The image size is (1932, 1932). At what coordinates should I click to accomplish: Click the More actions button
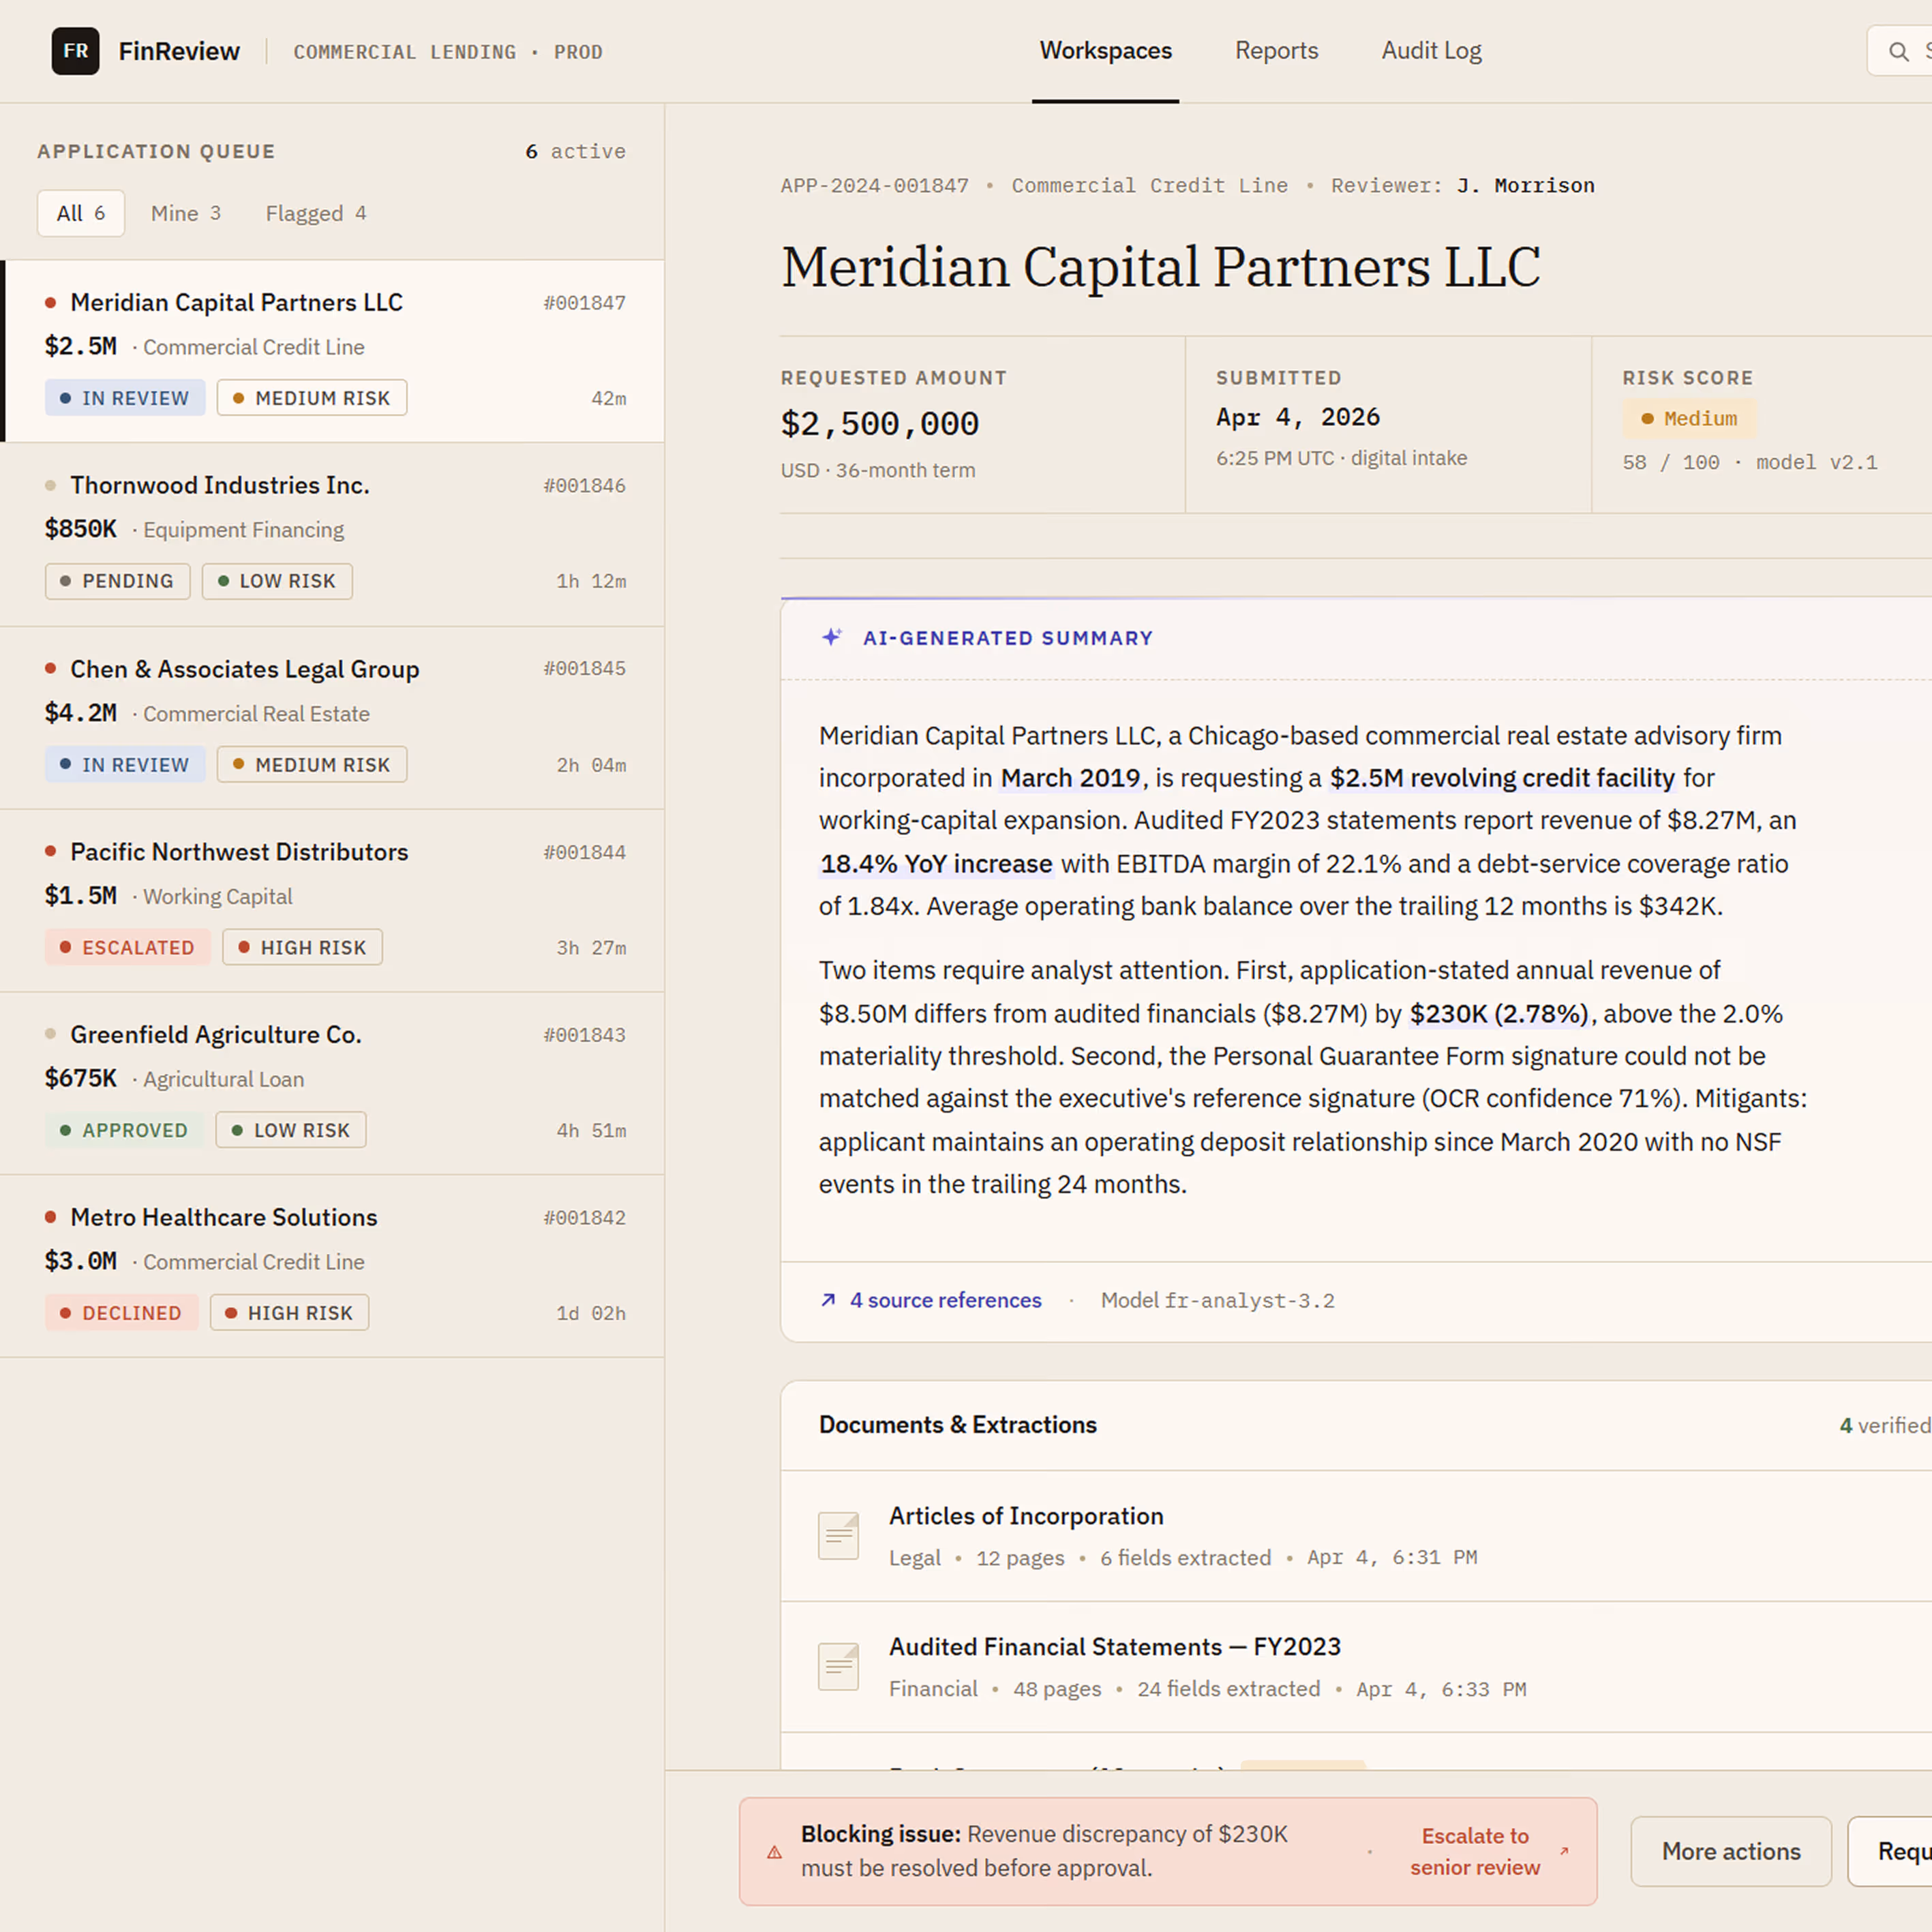[x=1731, y=1851]
